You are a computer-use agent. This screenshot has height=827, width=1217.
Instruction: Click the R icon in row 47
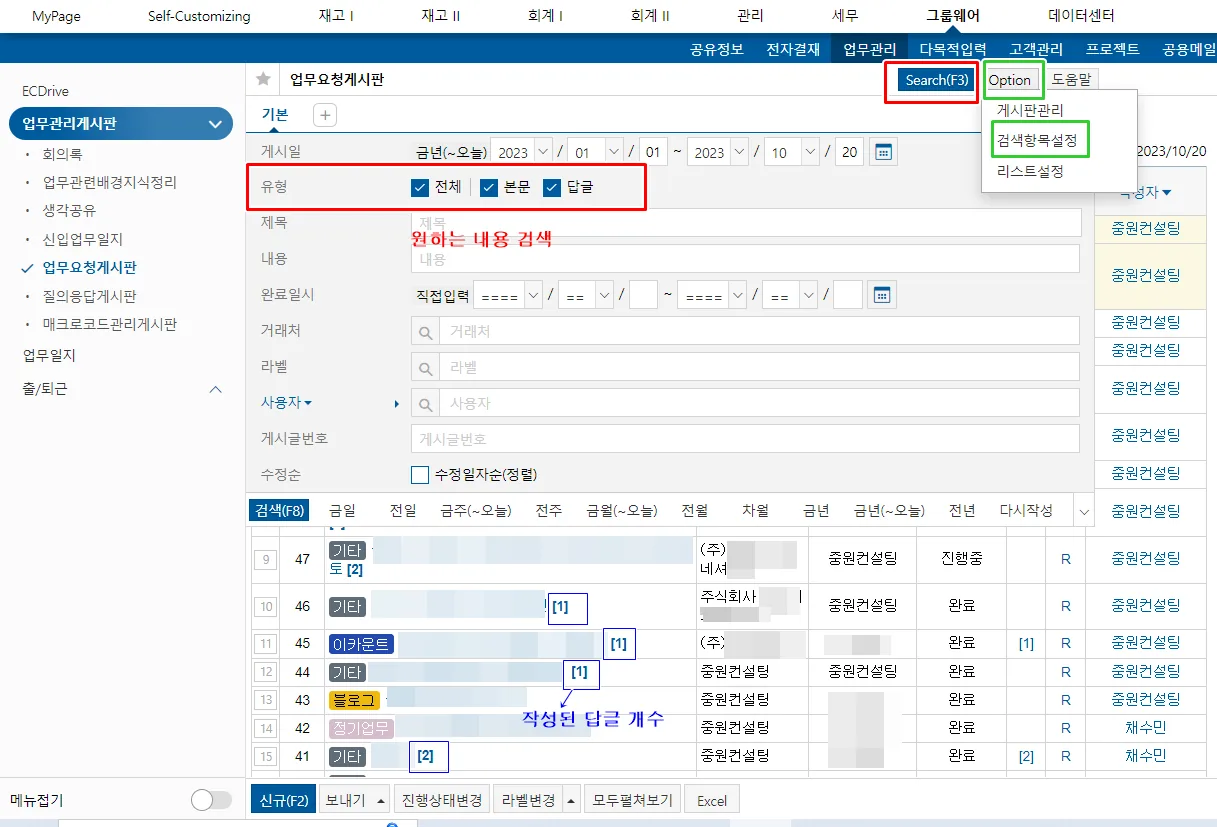pyautogui.click(x=1065, y=560)
